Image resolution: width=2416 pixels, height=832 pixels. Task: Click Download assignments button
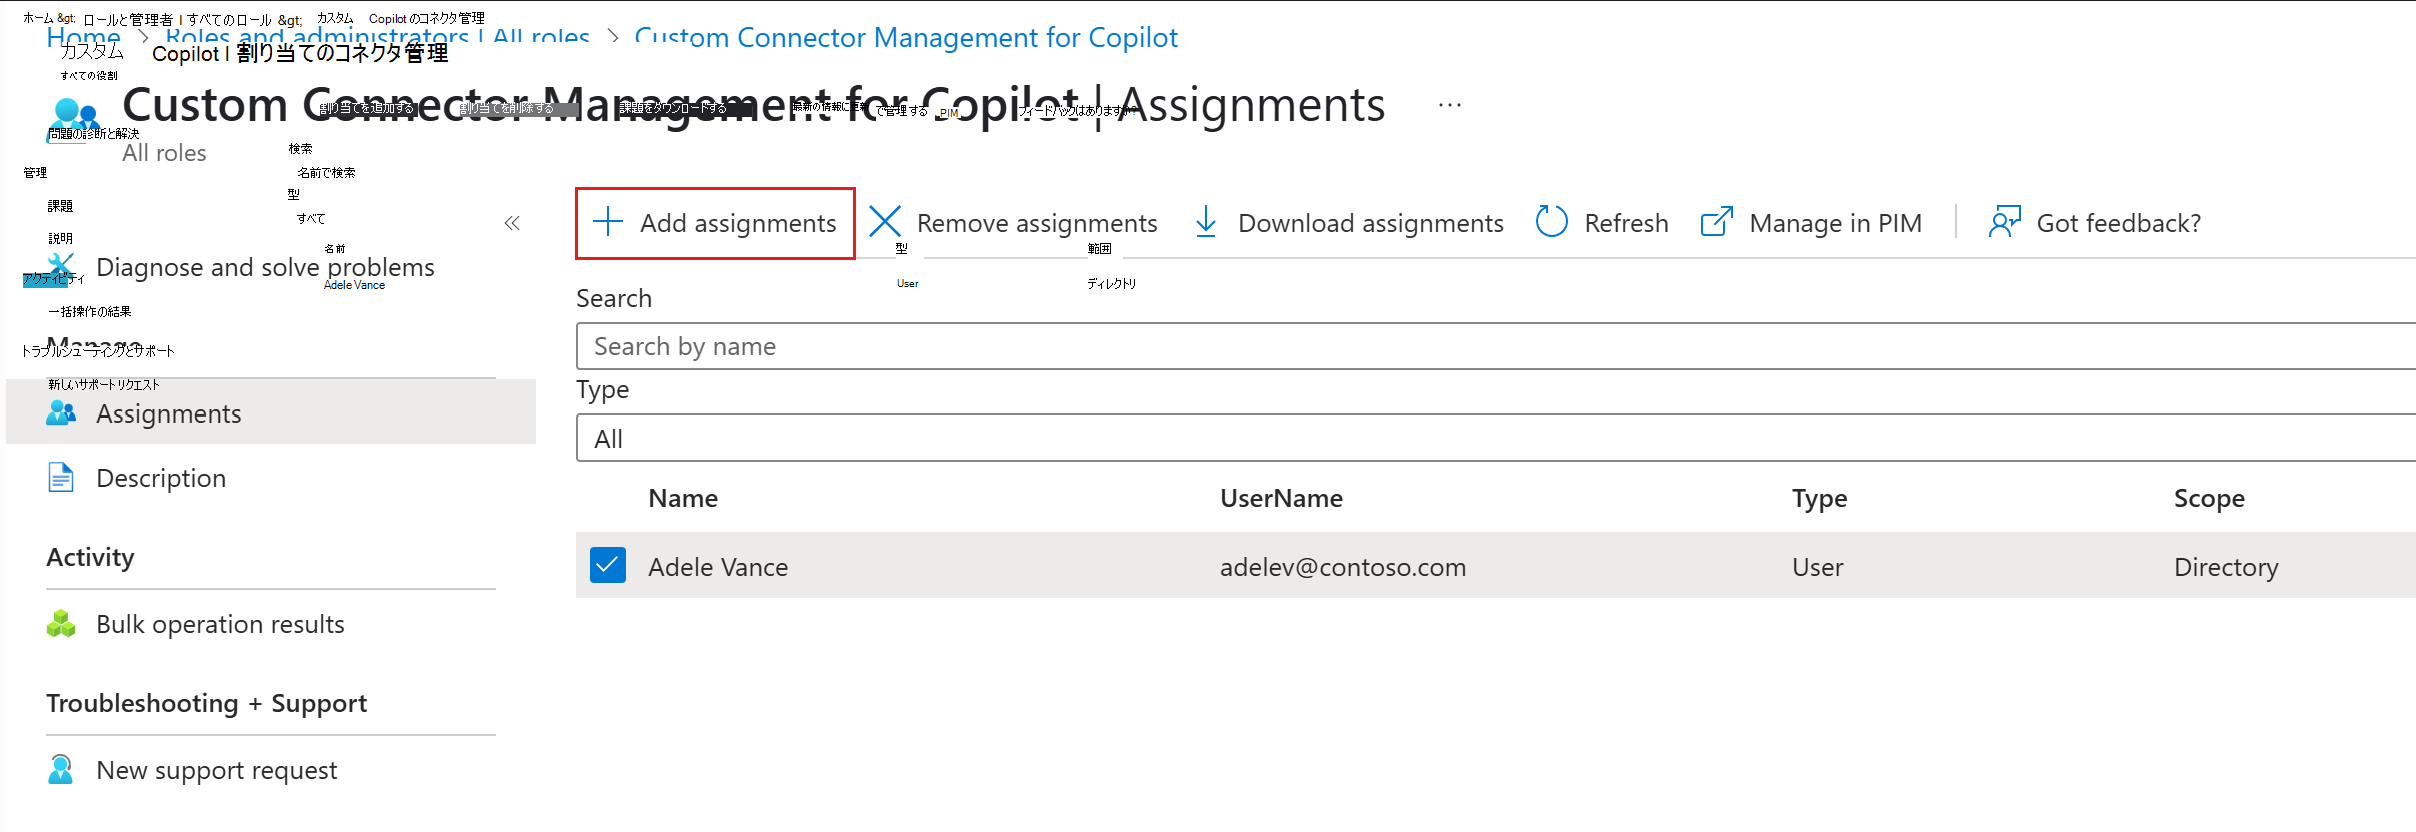click(x=1349, y=223)
